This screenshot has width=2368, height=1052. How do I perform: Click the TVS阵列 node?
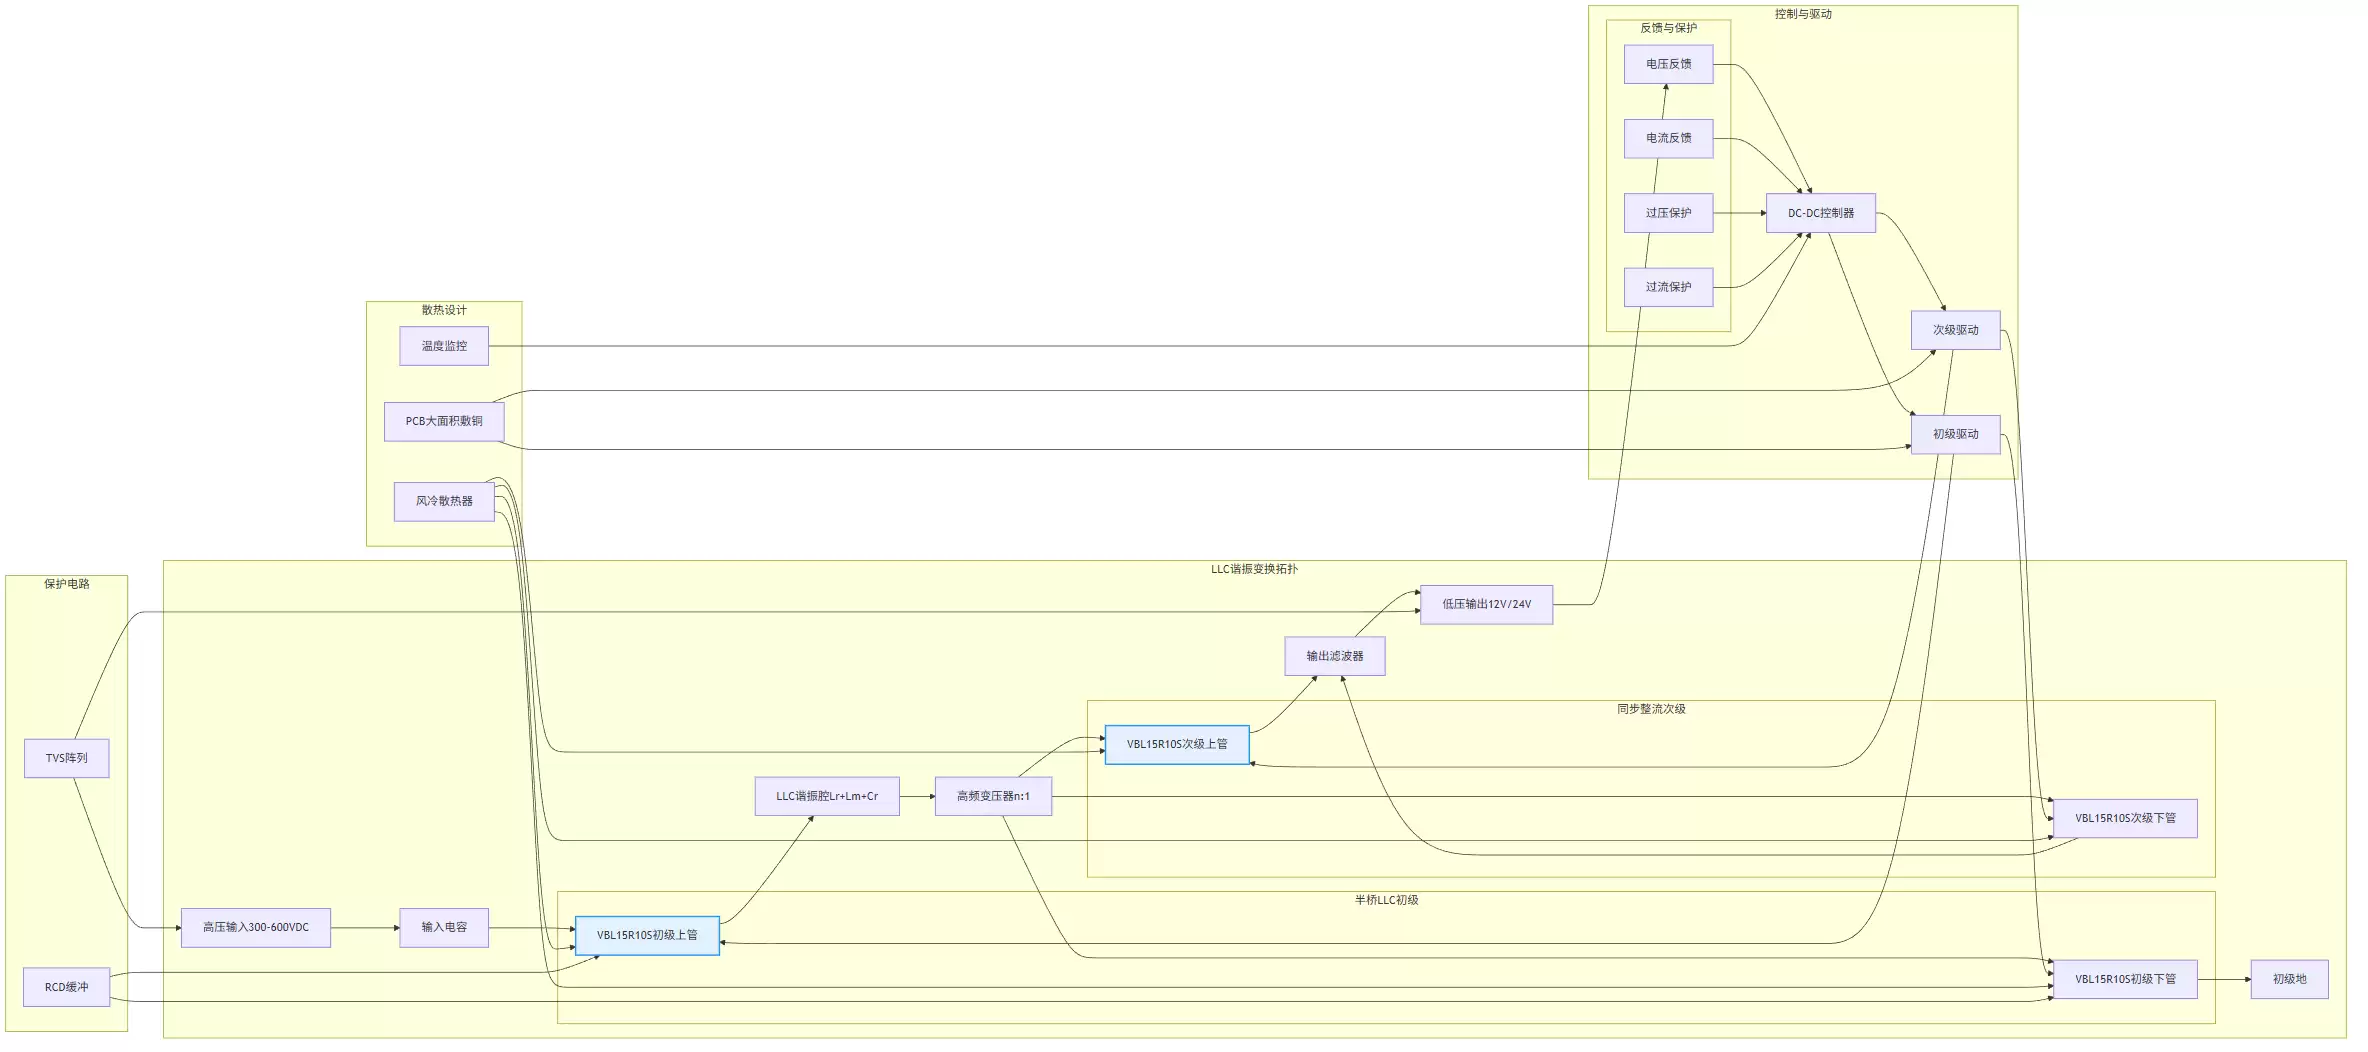click(66, 758)
